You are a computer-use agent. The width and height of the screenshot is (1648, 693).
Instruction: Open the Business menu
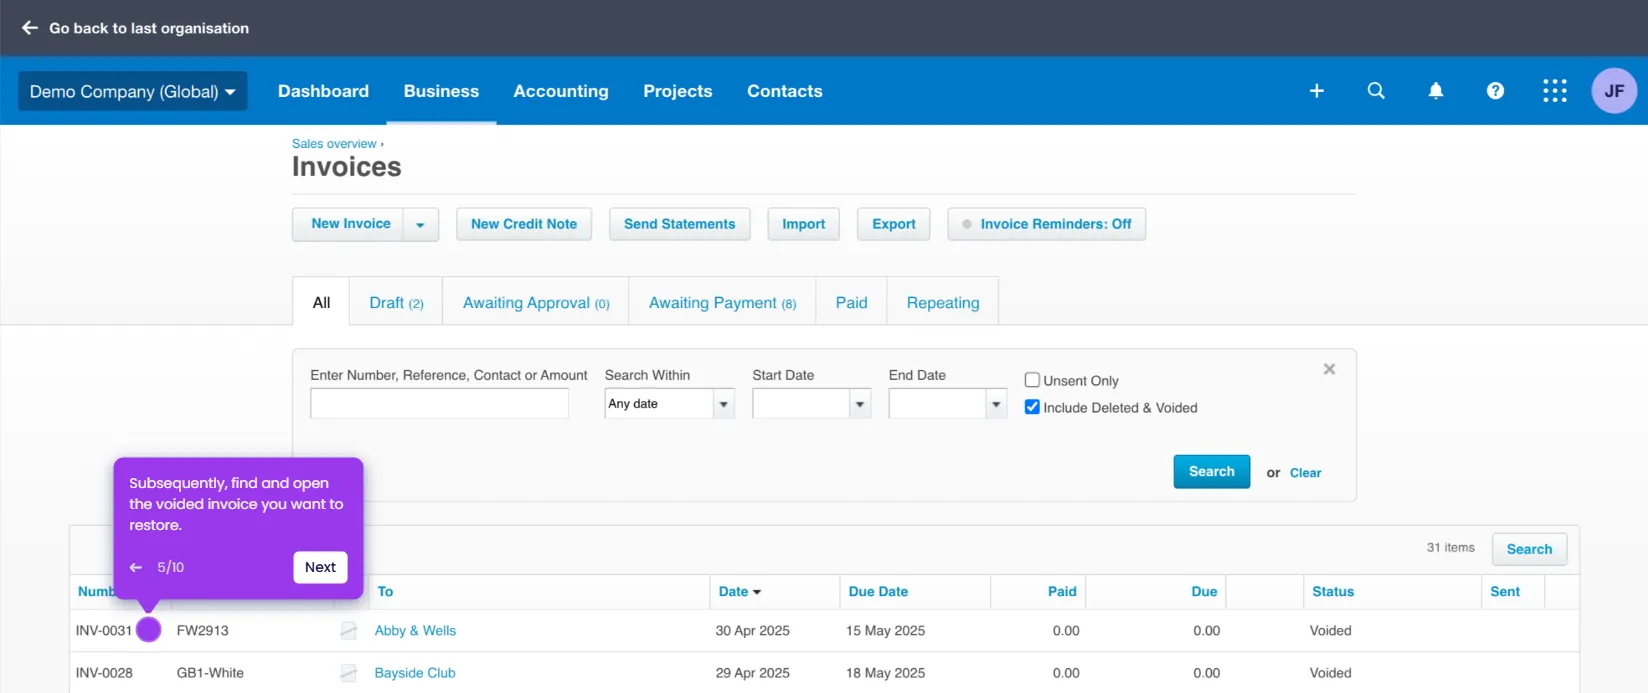pyautogui.click(x=441, y=91)
